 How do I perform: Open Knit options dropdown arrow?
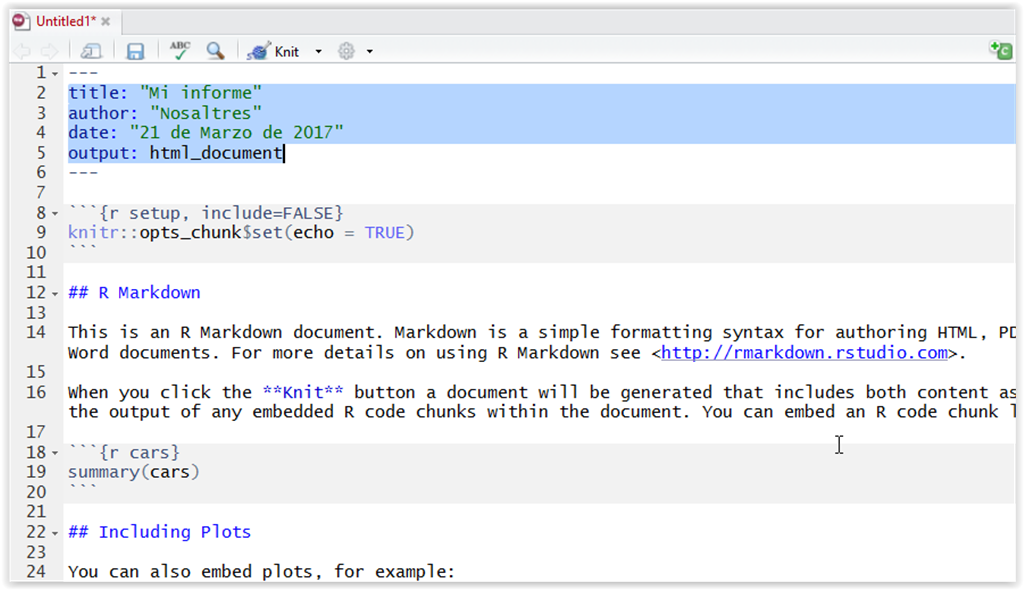tap(319, 52)
